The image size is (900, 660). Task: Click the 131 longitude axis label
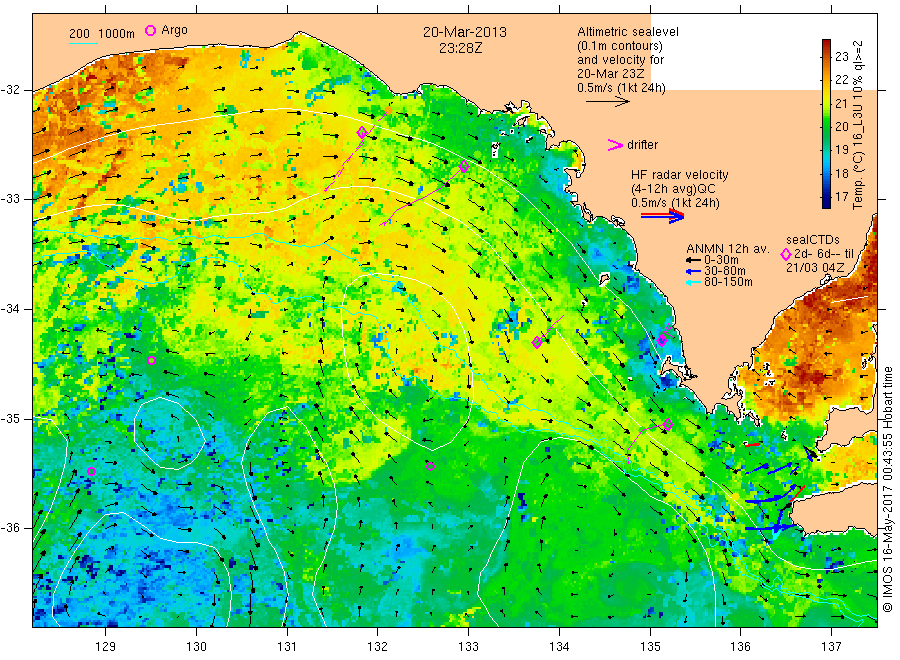click(287, 647)
